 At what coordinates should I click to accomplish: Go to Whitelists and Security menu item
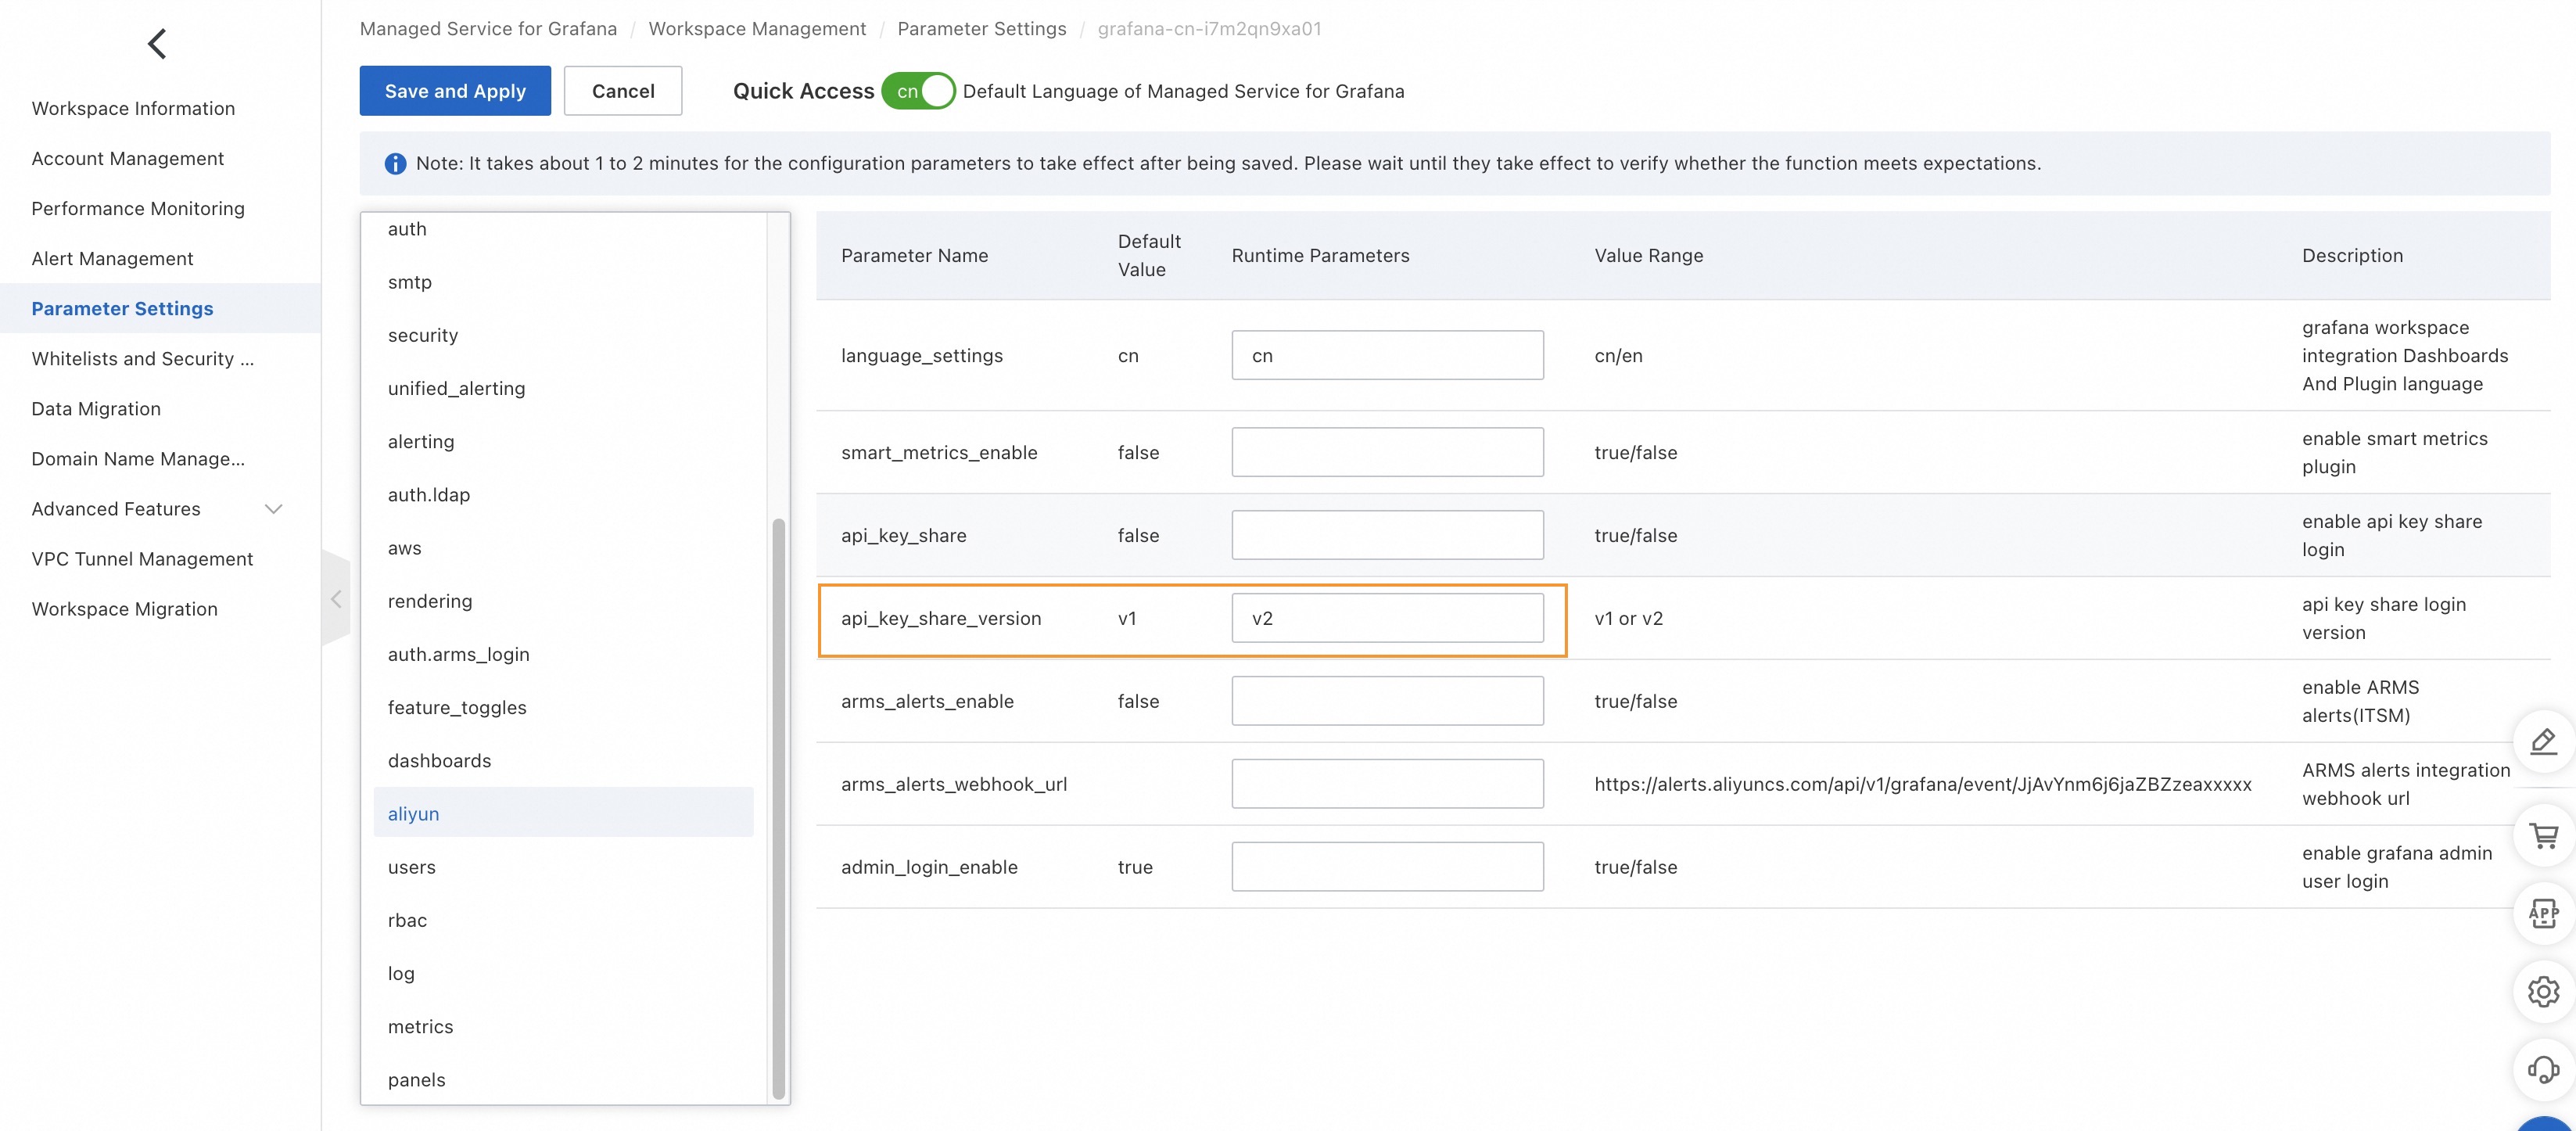pos(143,358)
